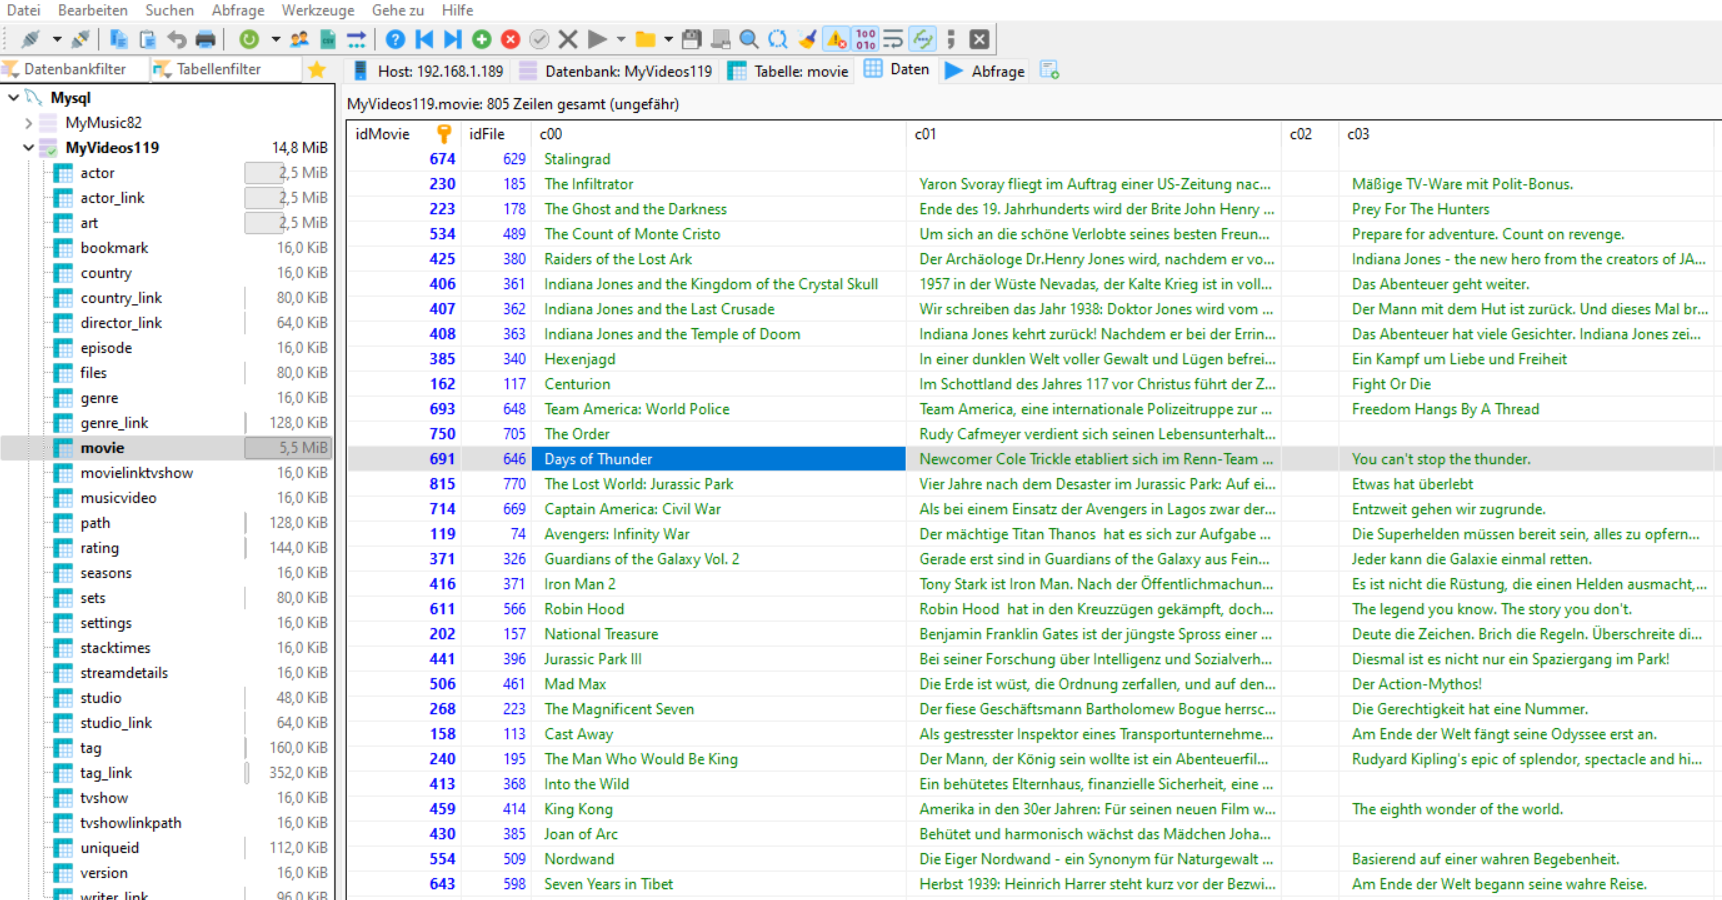Open SQL file with yellow folder icon
The image size is (1722, 900).
click(x=646, y=39)
